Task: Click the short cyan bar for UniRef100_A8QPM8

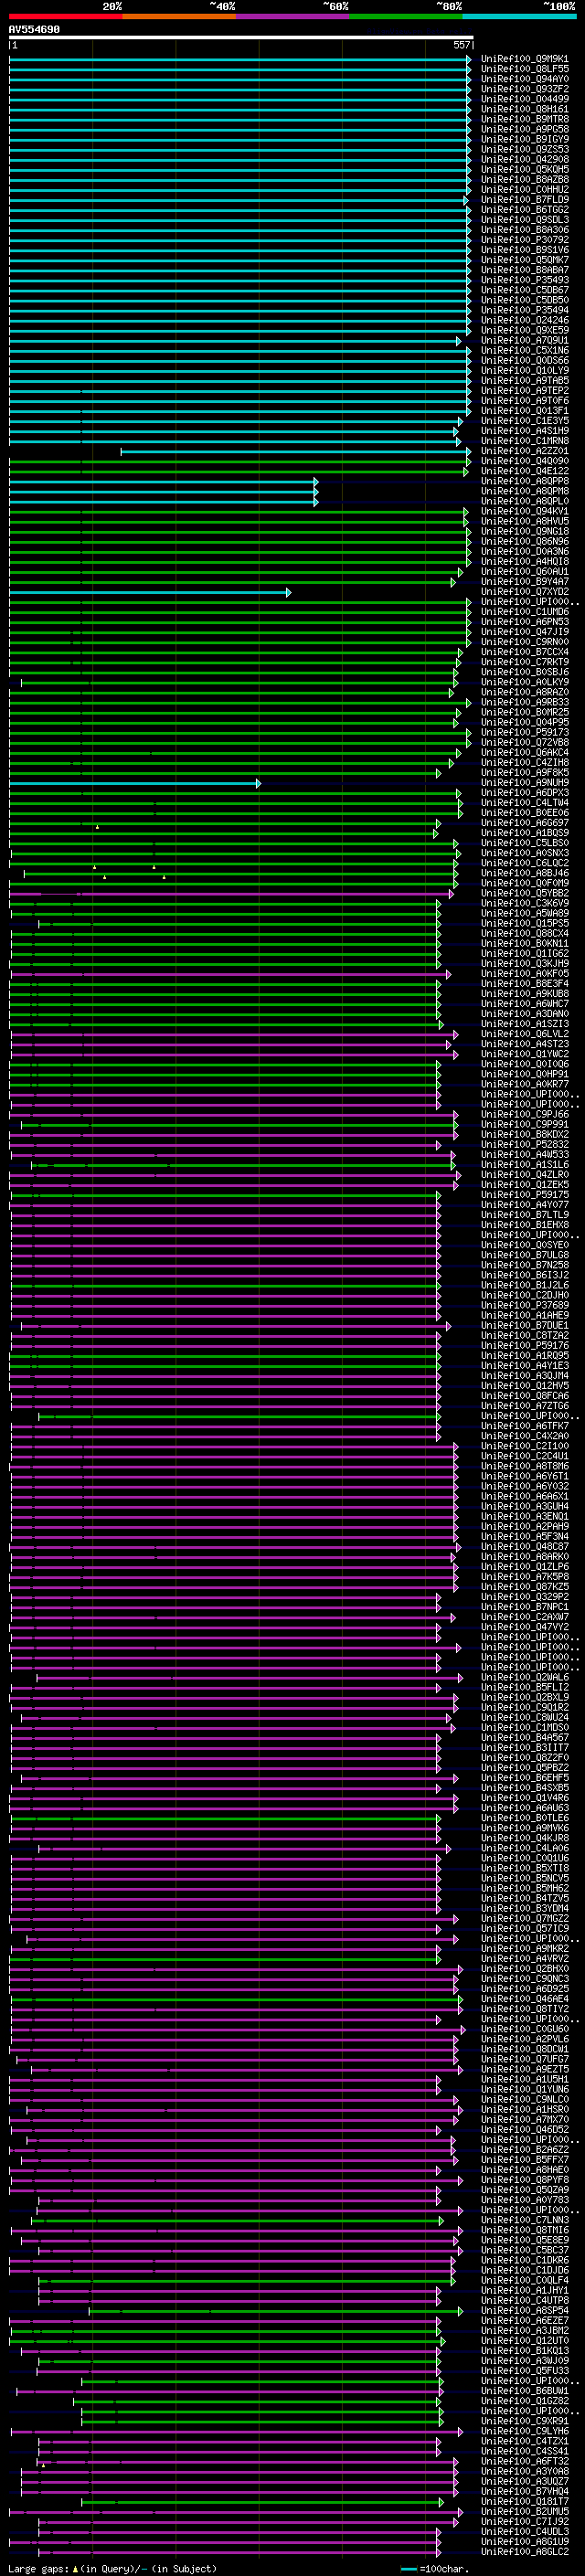Action: click(163, 491)
